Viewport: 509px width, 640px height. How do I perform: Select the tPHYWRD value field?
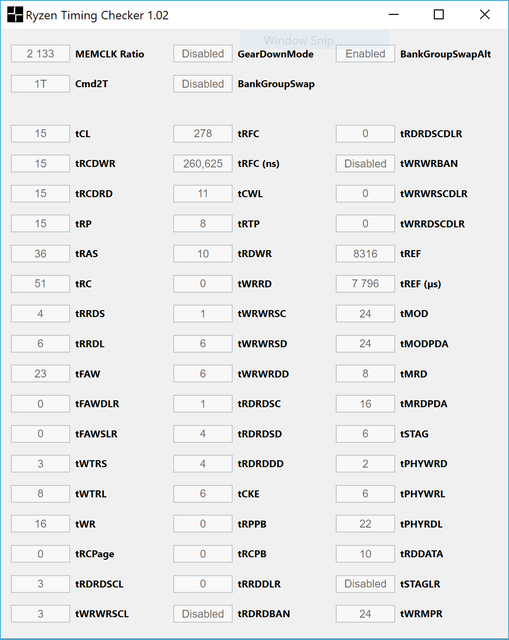click(x=365, y=464)
